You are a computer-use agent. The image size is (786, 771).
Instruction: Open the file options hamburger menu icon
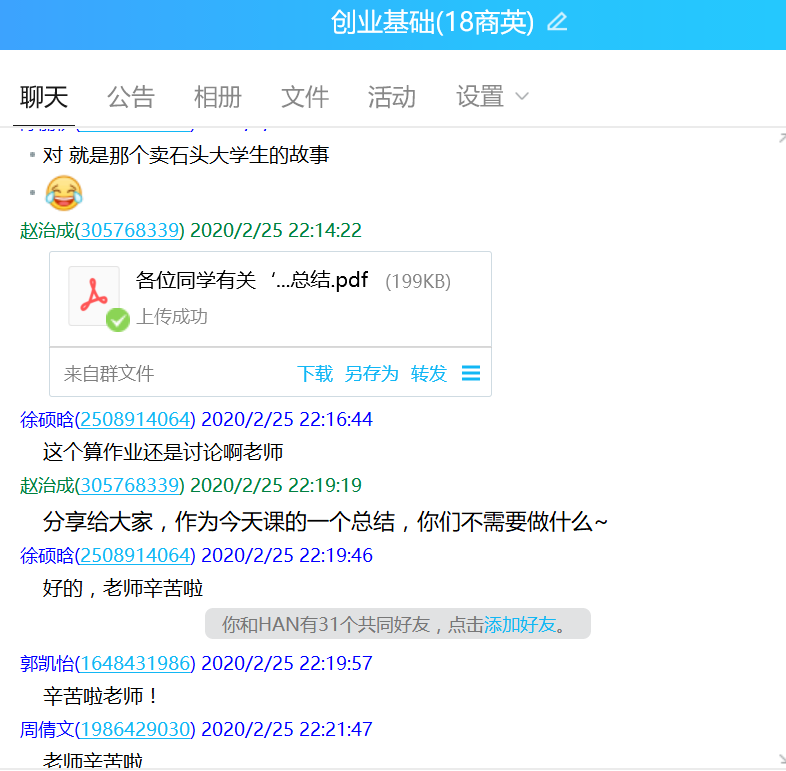[x=471, y=373]
